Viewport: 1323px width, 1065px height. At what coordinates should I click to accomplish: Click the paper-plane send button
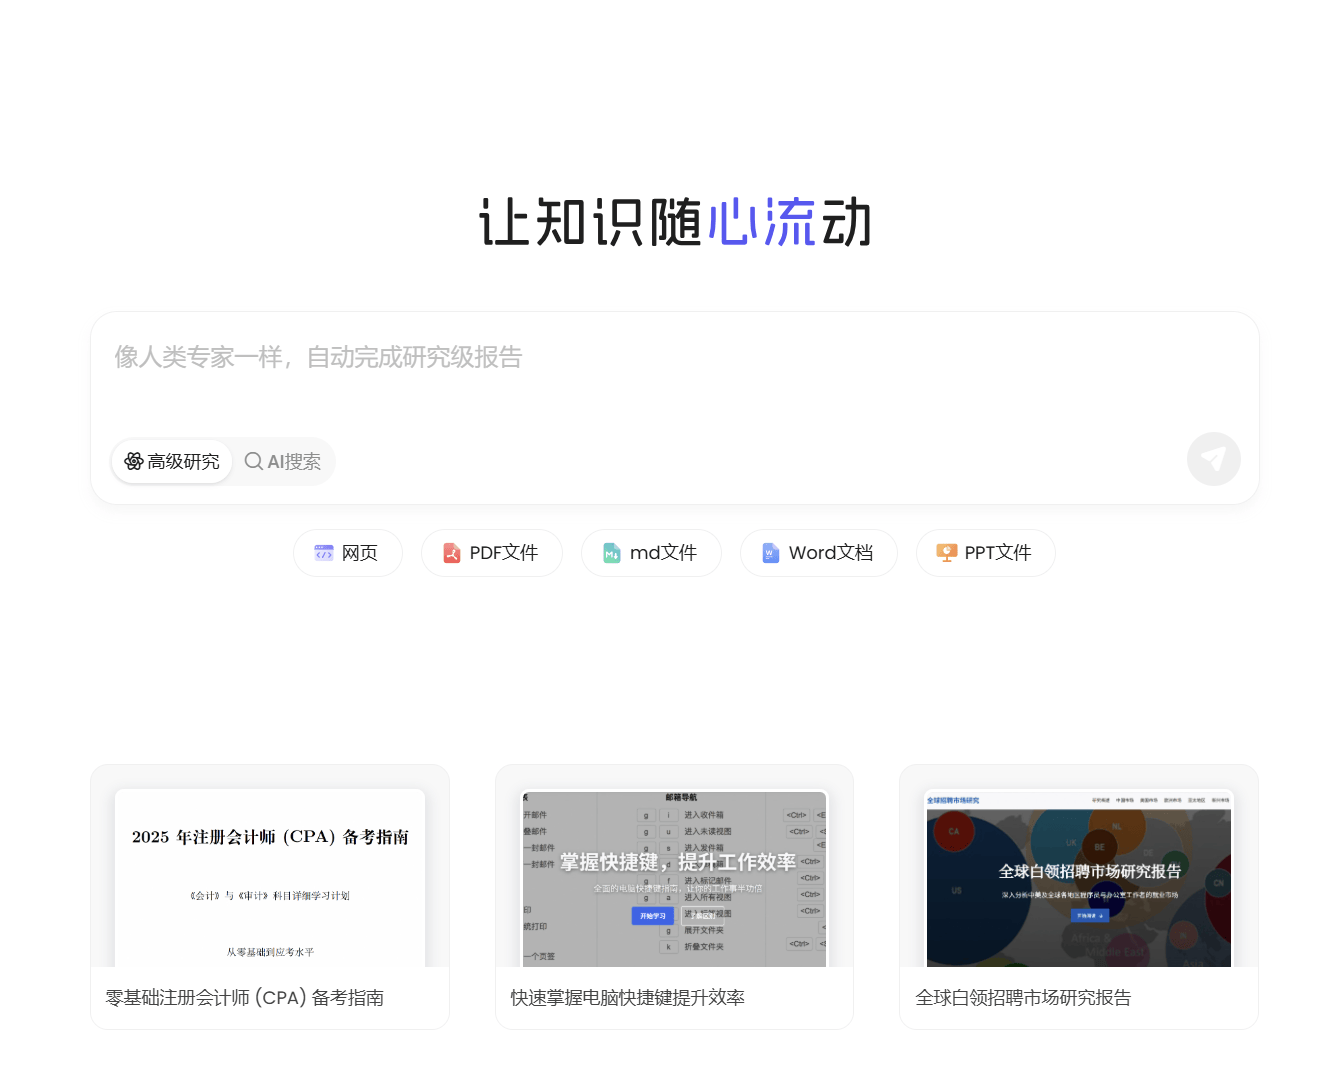(1213, 459)
